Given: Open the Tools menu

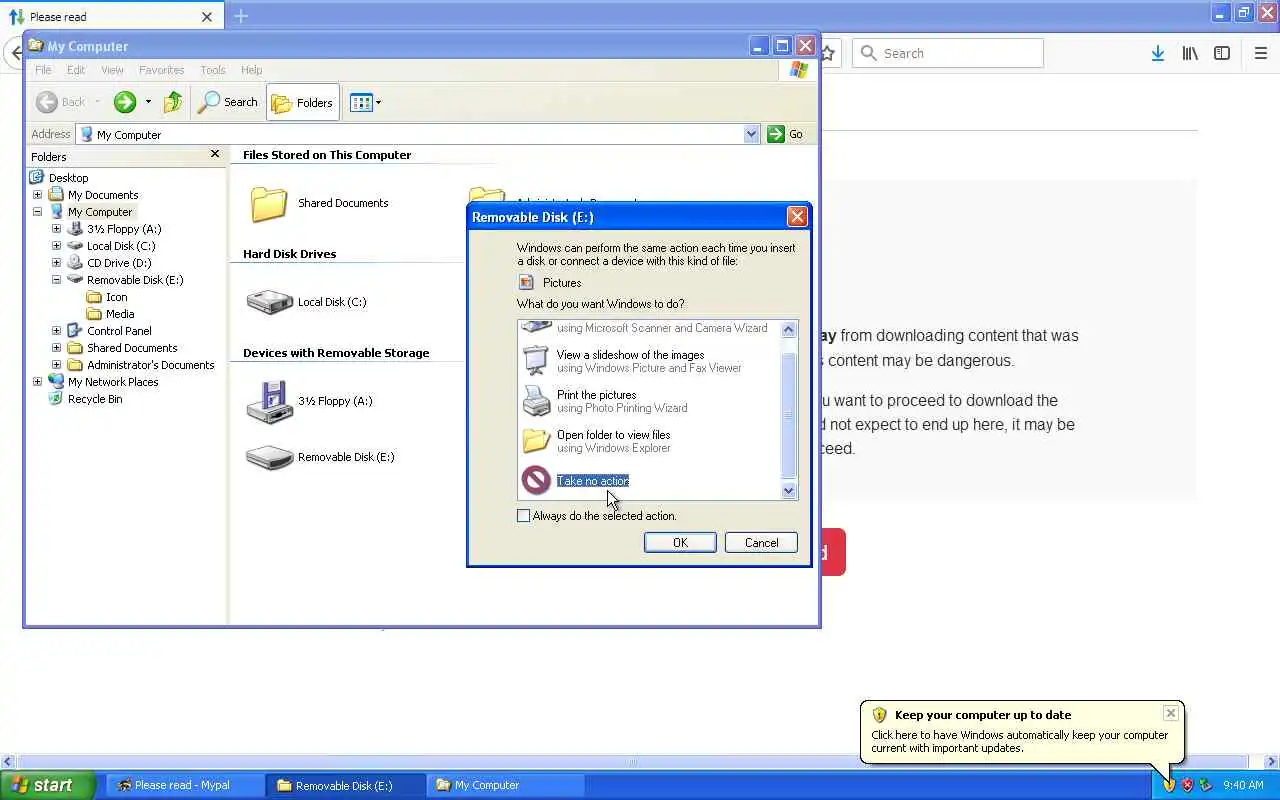Looking at the screenshot, I should click(213, 70).
